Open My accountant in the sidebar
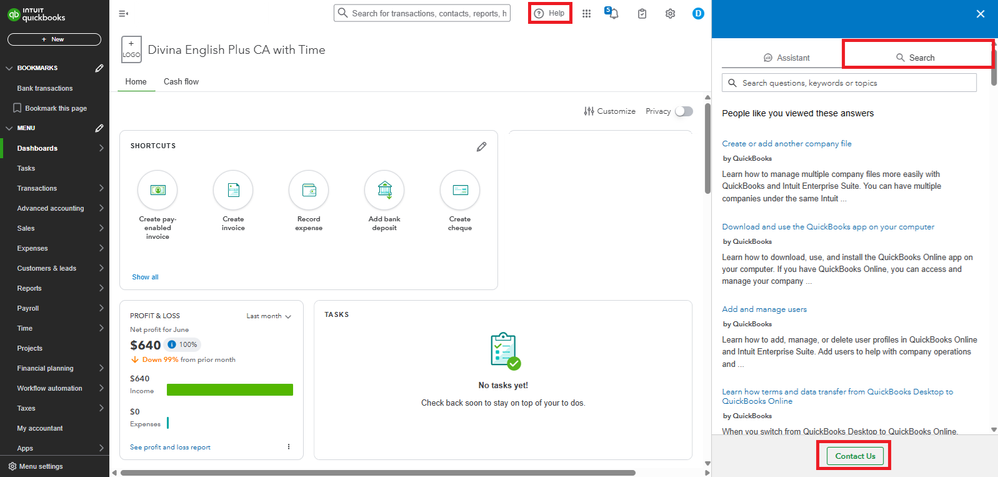 [40, 429]
